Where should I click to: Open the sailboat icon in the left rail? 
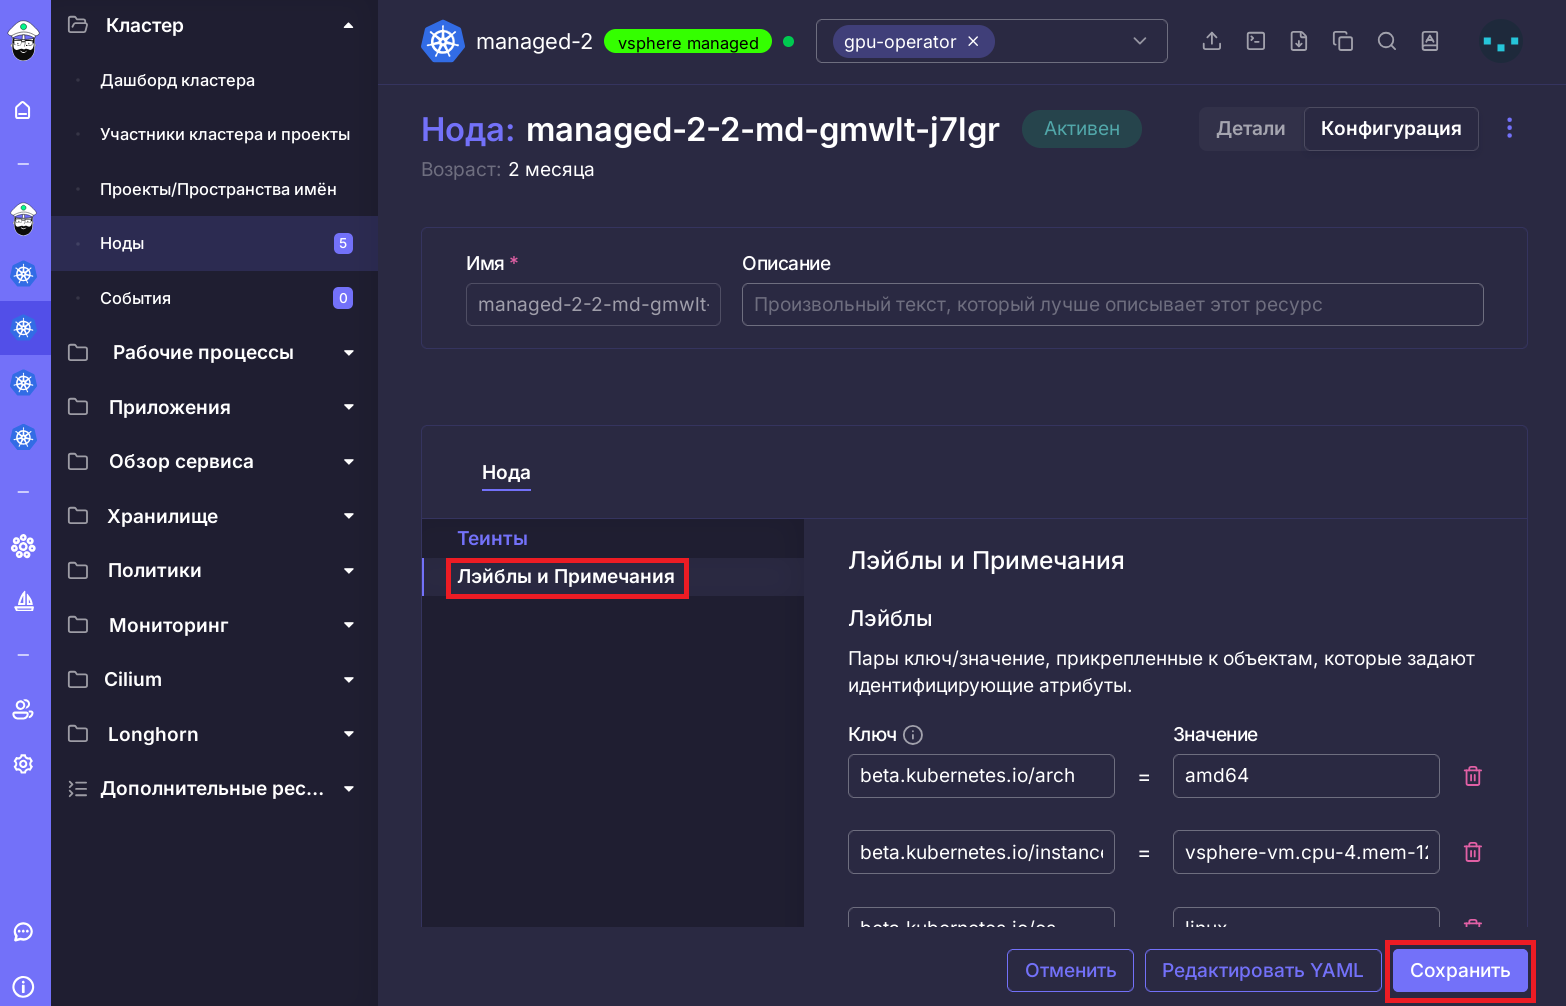coord(24,600)
